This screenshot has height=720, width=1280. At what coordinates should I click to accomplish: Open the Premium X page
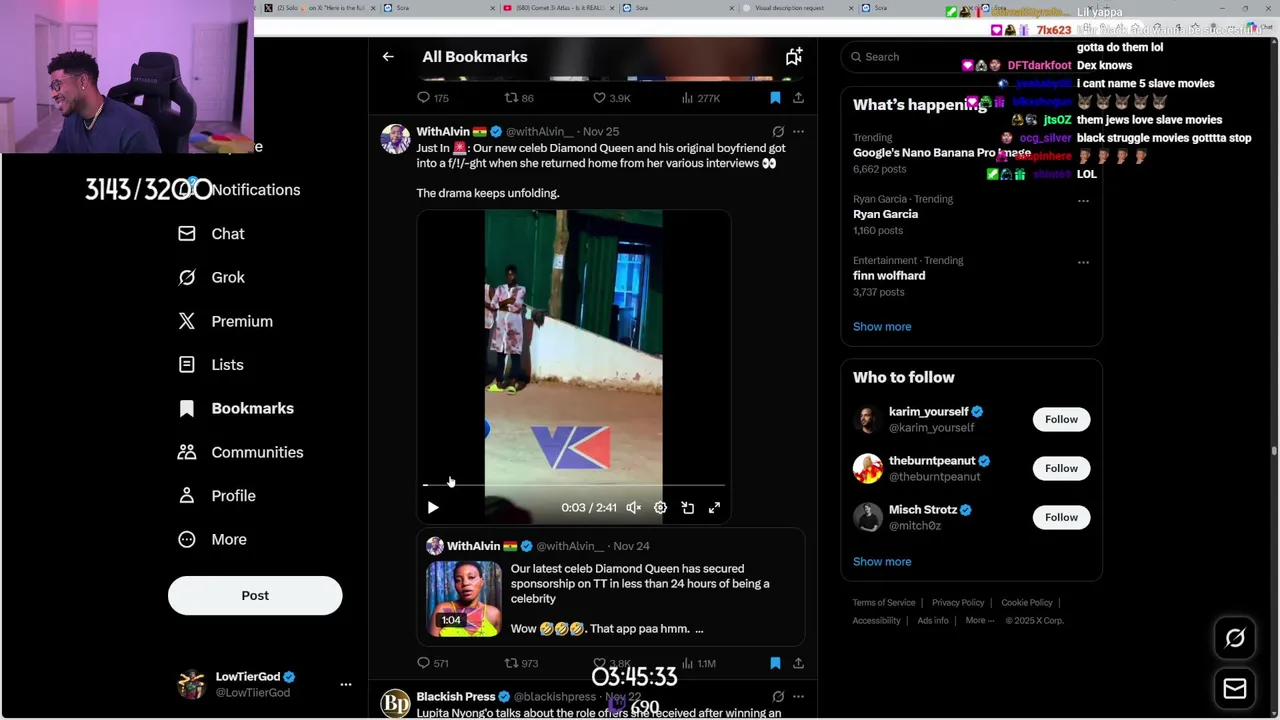click(225, 321)
